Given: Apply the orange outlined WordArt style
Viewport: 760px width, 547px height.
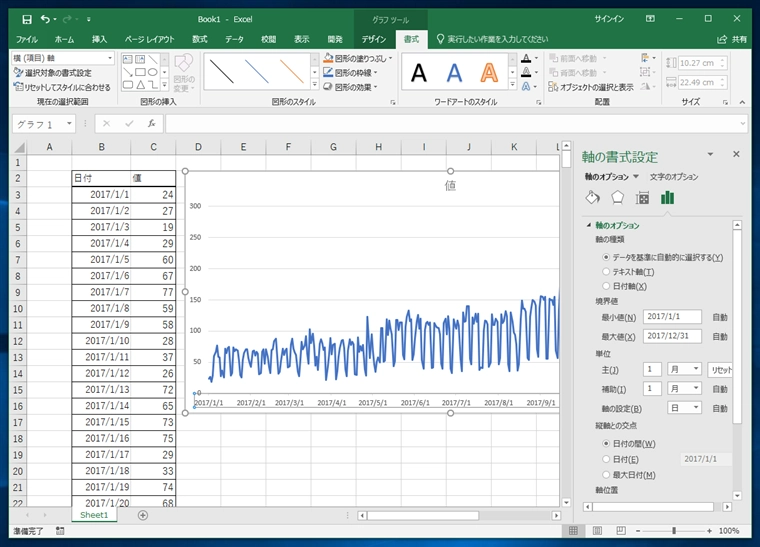Looking at the screenshot, I should 489,73.
